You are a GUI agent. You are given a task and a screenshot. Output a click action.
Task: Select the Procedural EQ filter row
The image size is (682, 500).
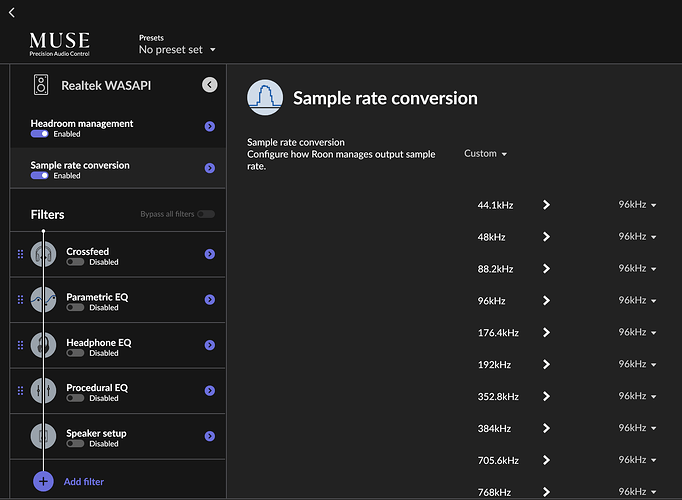pyautogui.click(x=118, y=390)
